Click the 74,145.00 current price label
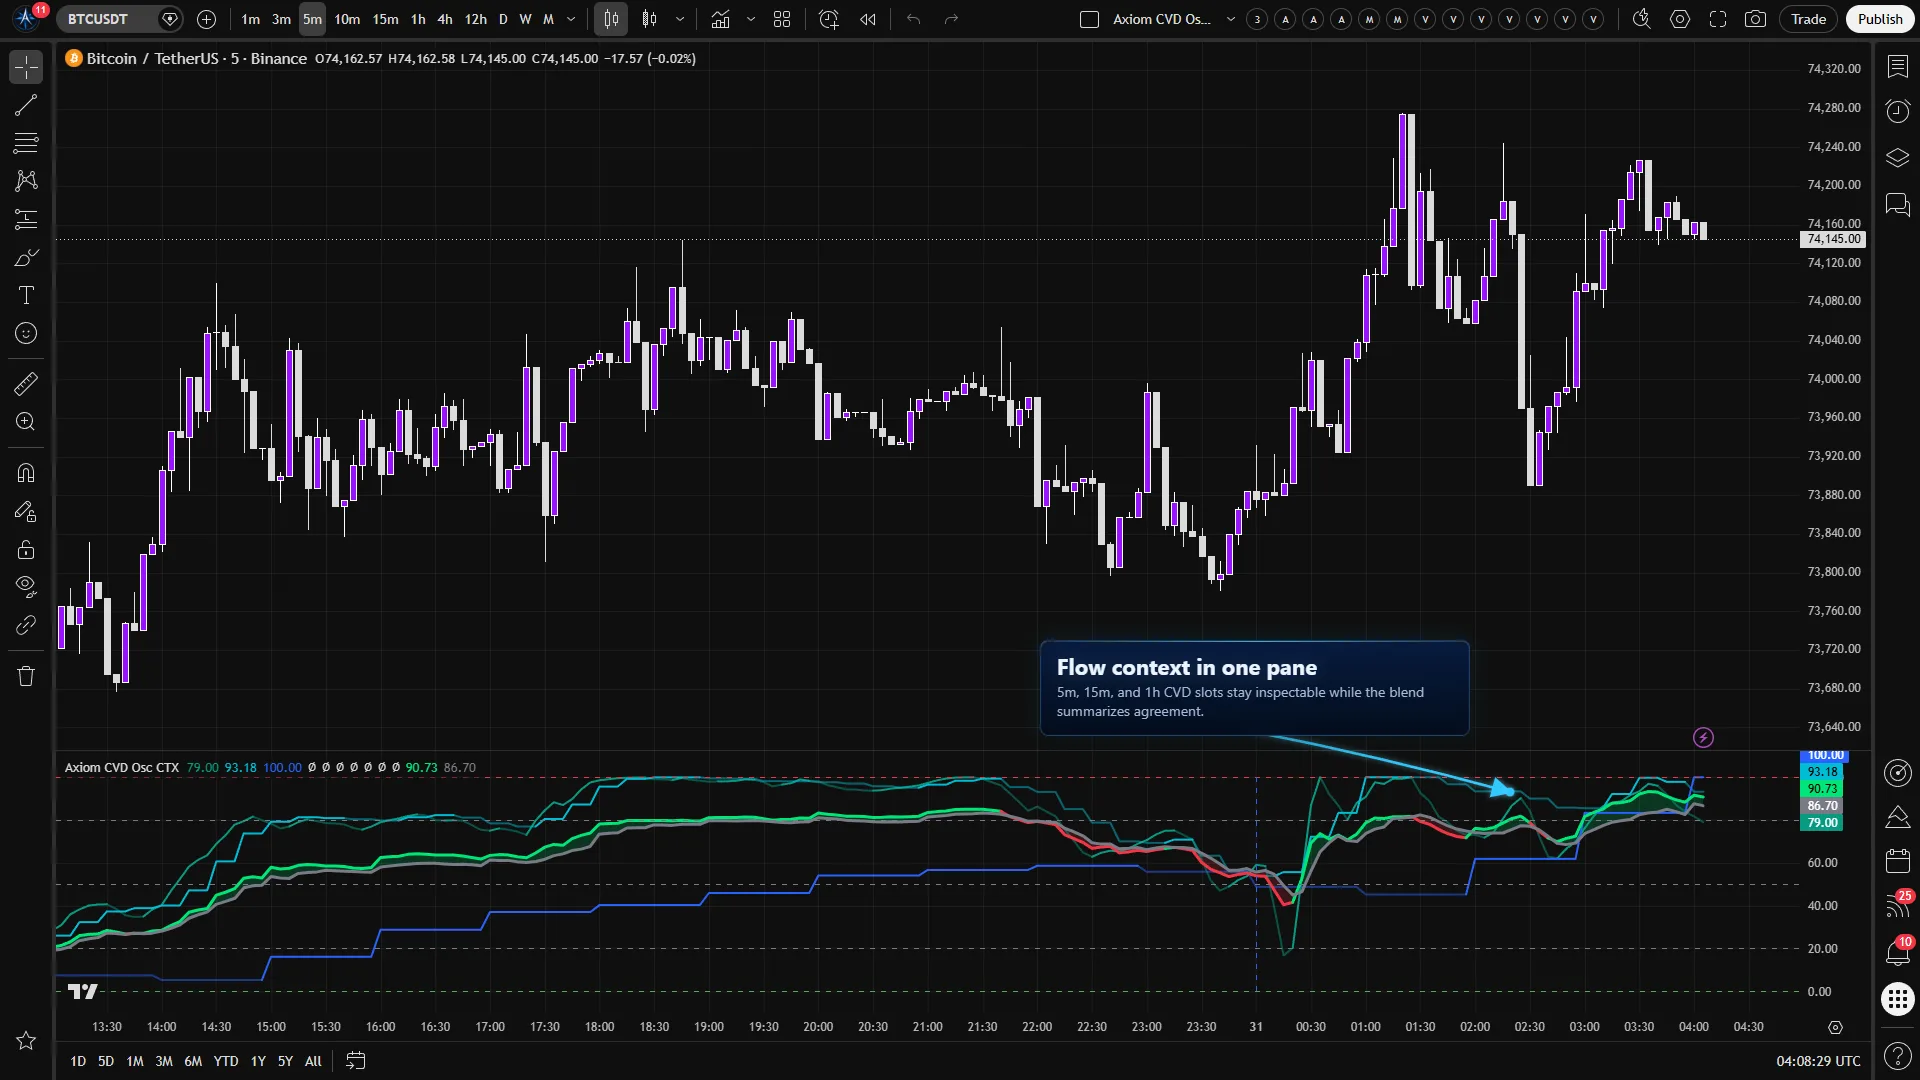The image size is (1920, 1080). click(x=1834, y=239)
